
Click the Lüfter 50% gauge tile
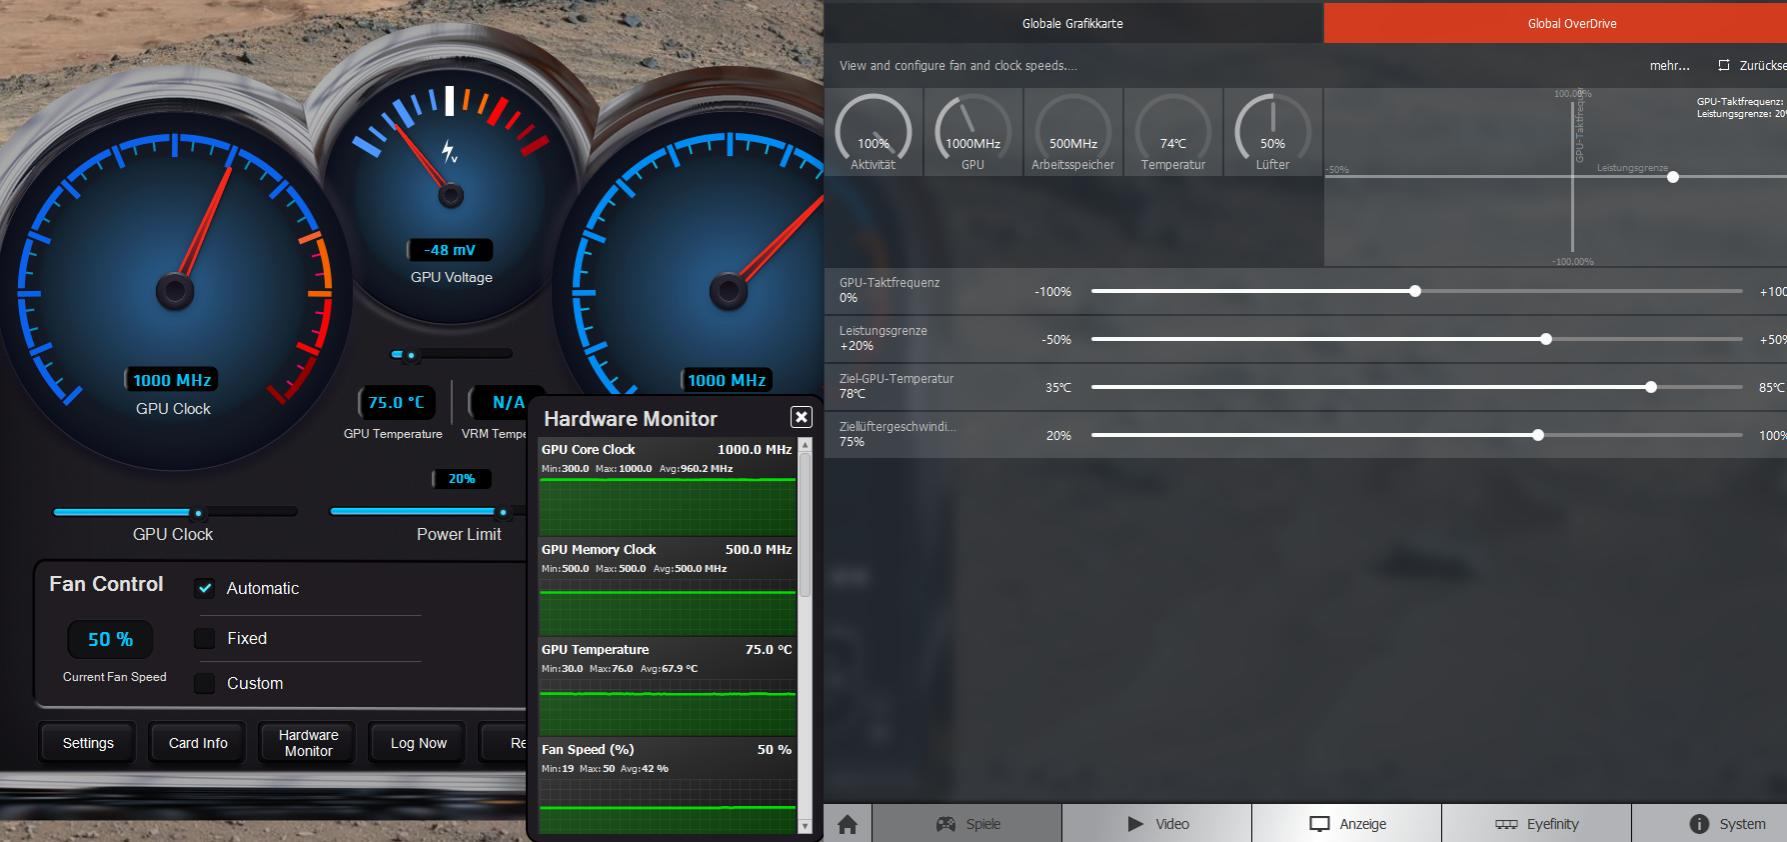(x=1272, y=132)
